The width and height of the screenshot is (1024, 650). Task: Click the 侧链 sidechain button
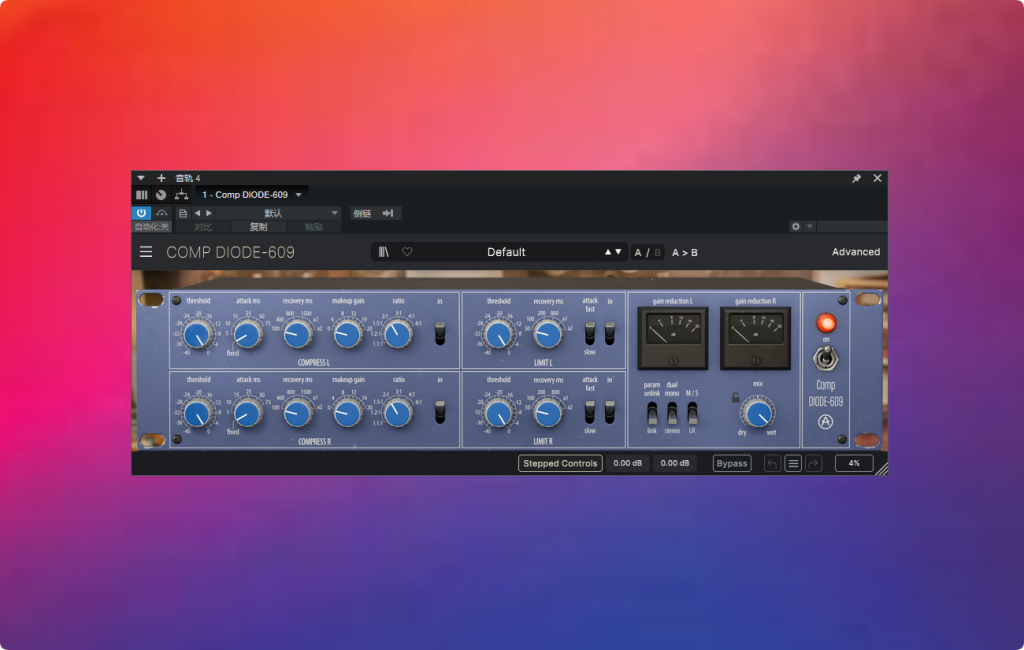click(x=362, y=213)
